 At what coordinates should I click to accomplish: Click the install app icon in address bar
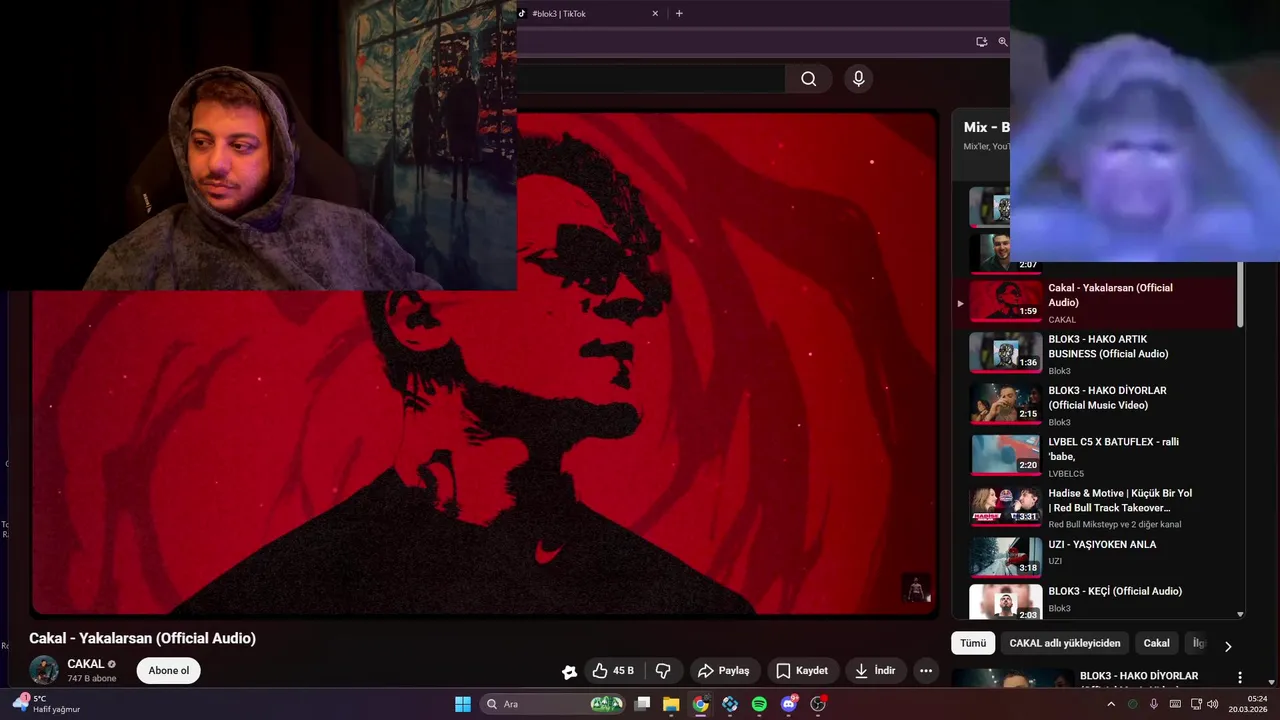(982, 42)
